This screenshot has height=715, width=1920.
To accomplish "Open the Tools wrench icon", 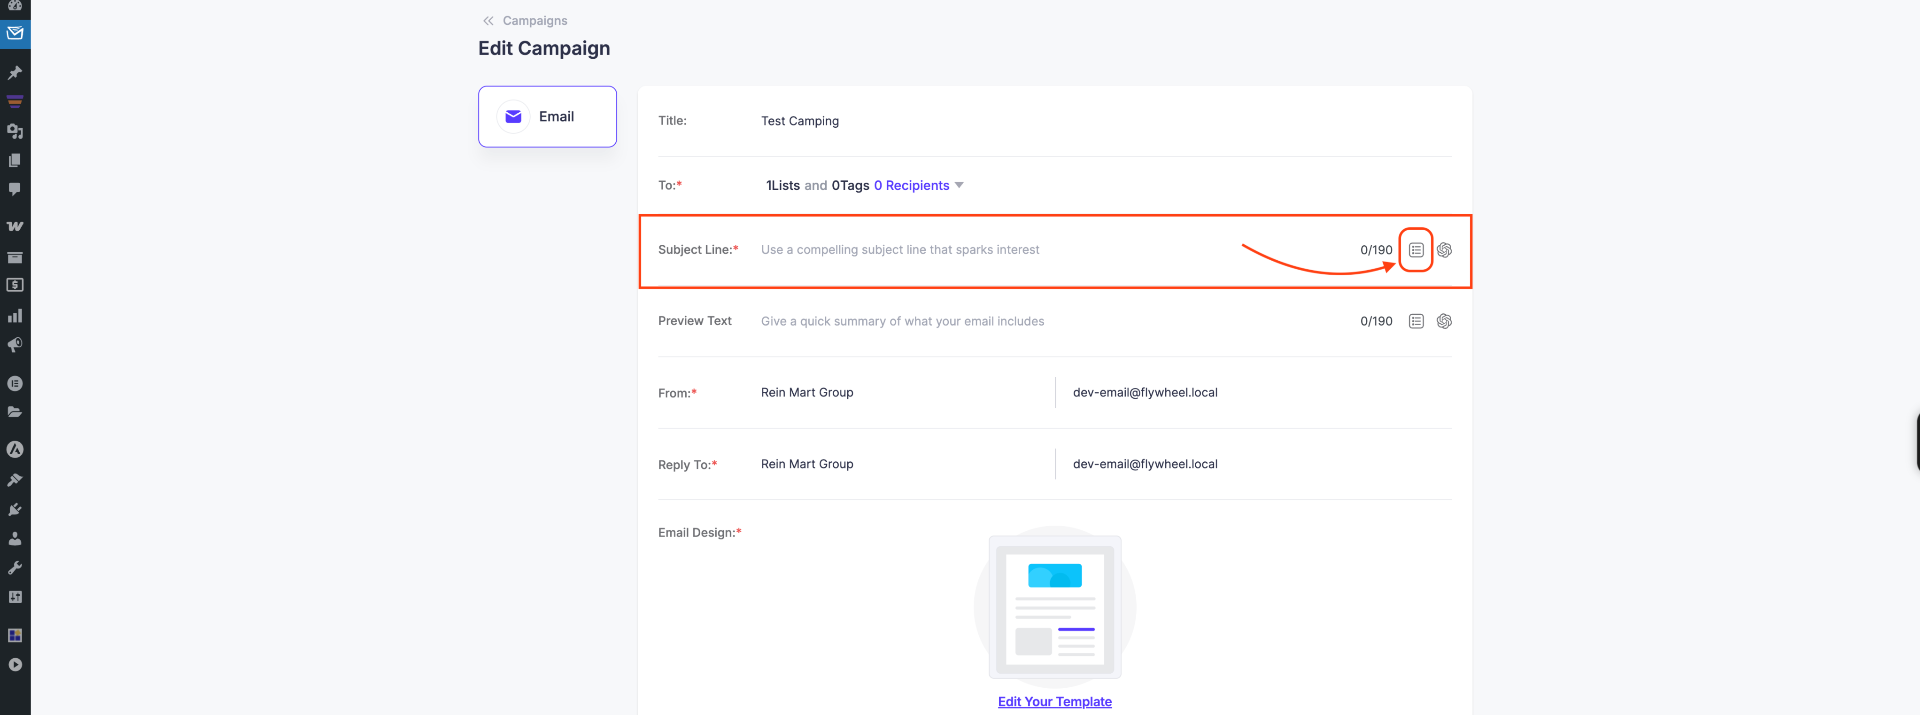I will click(x=15, y=568).
